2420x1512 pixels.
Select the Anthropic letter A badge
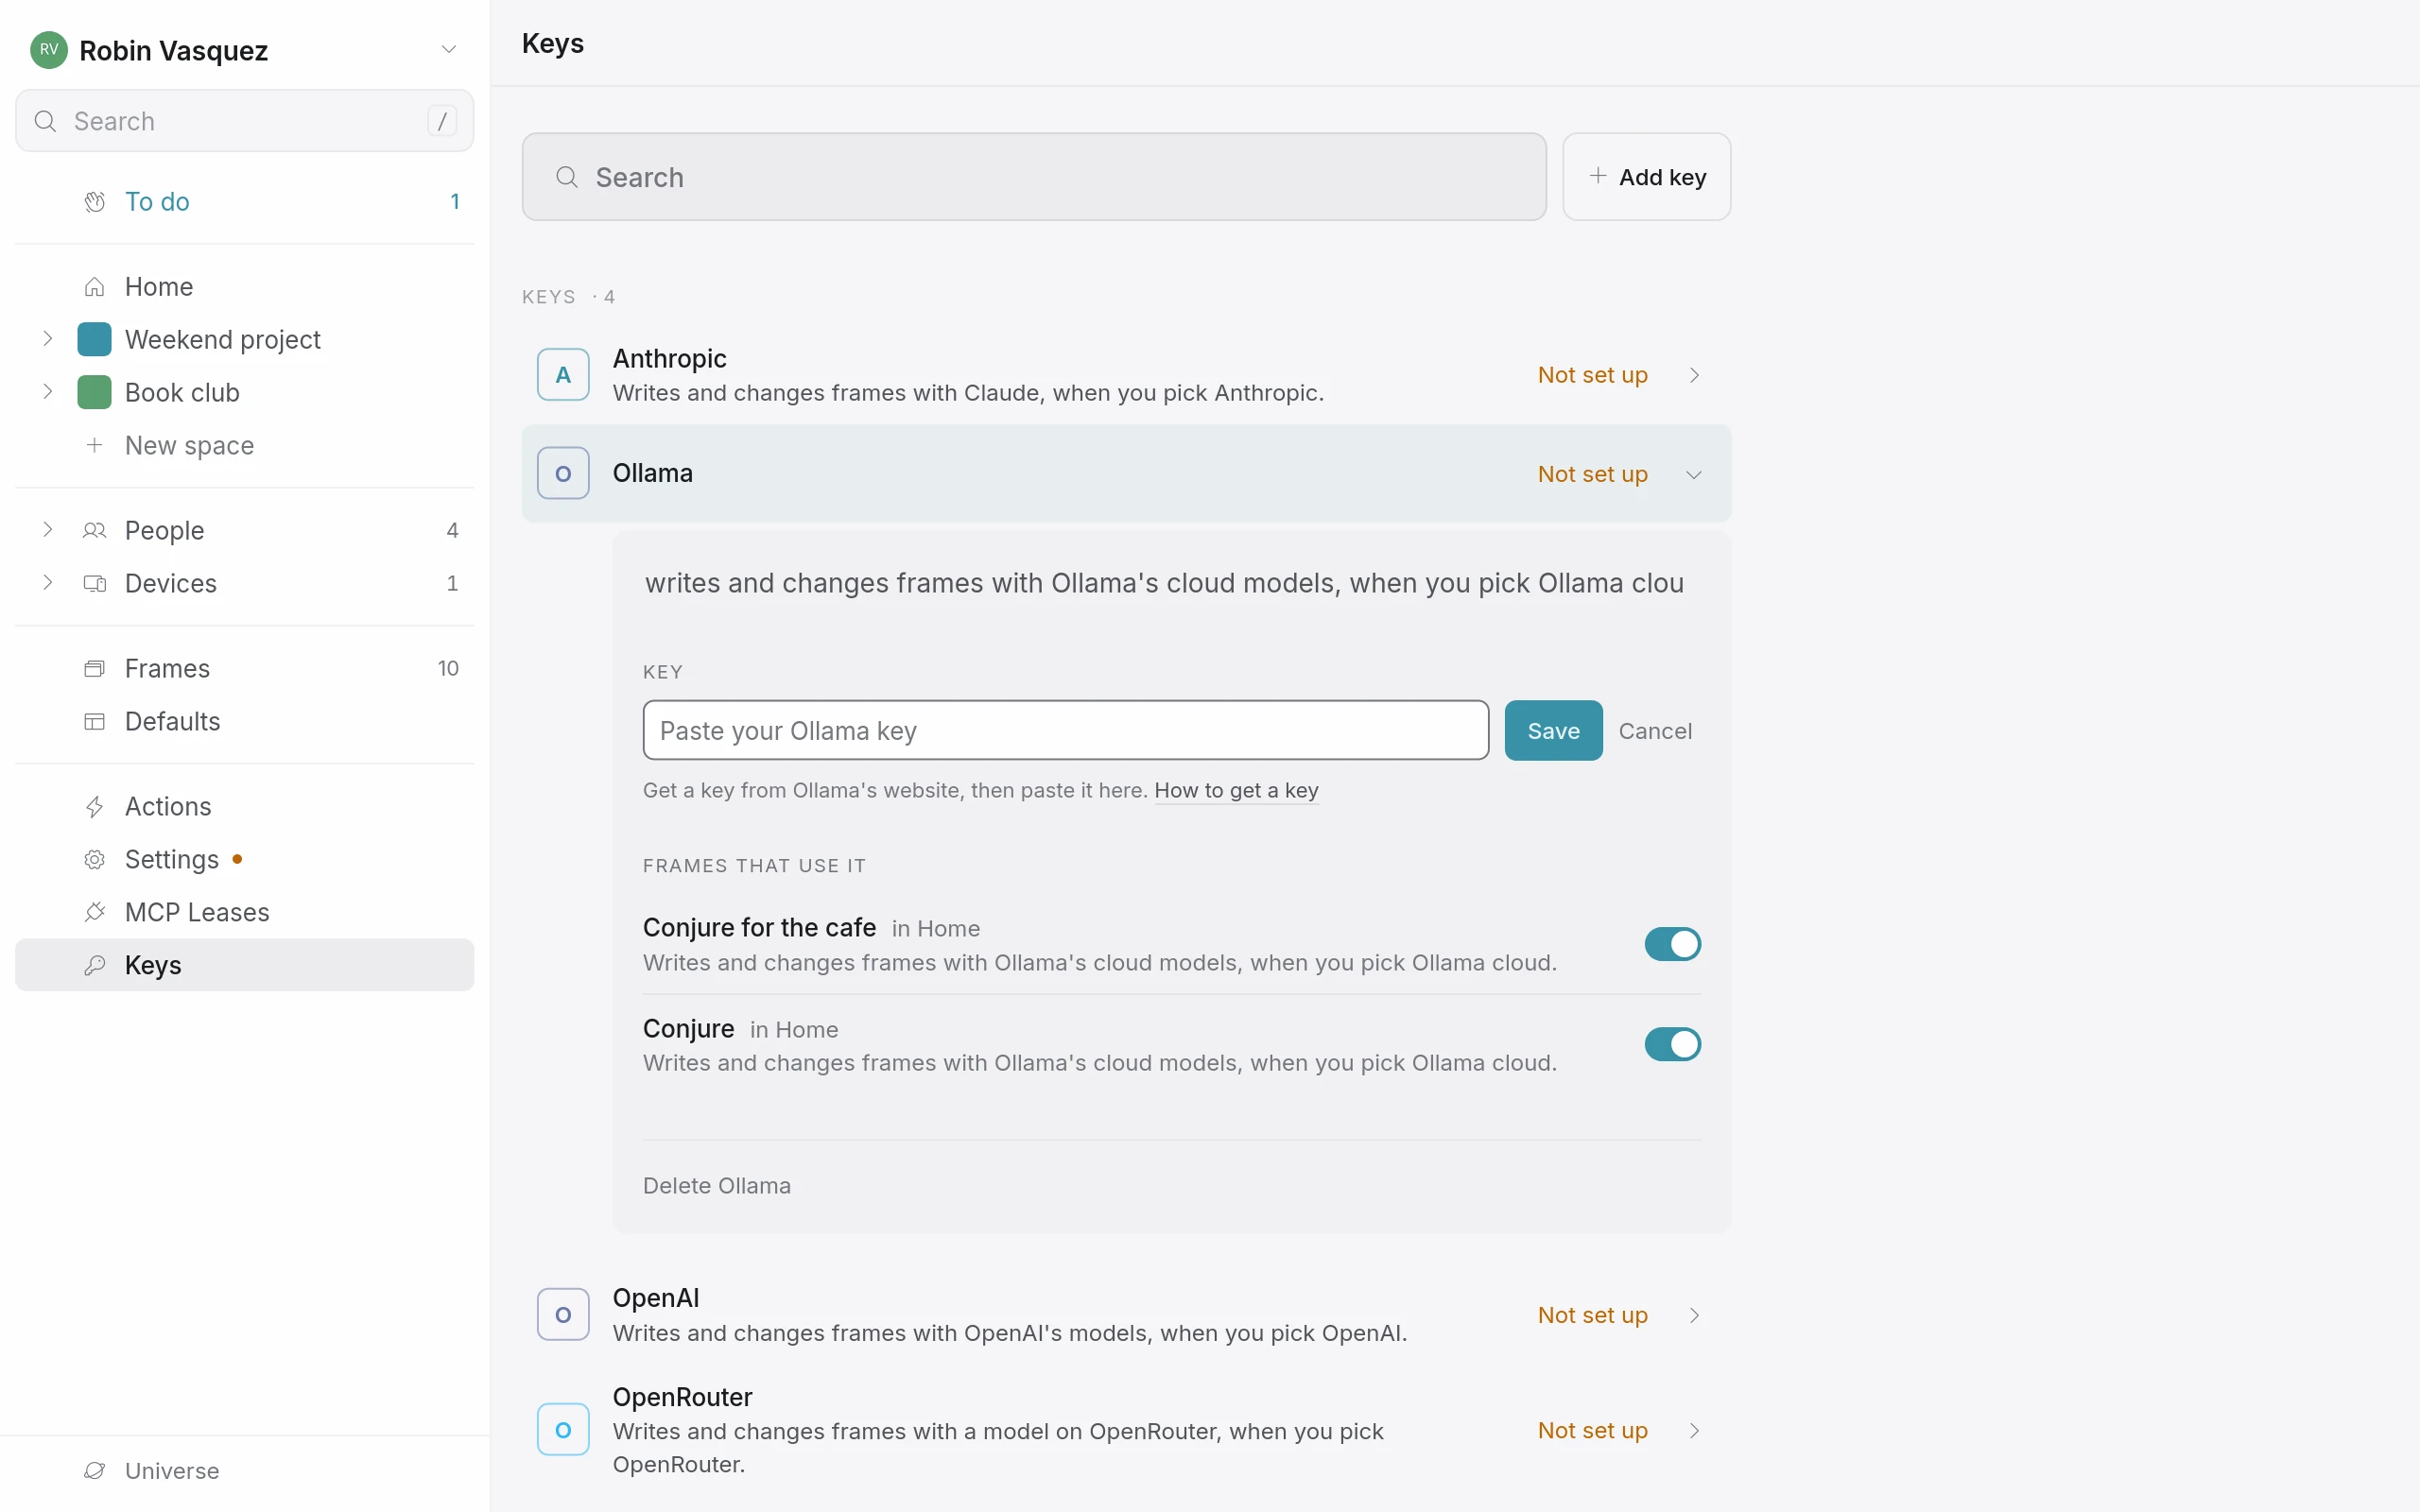pos(563,374)
